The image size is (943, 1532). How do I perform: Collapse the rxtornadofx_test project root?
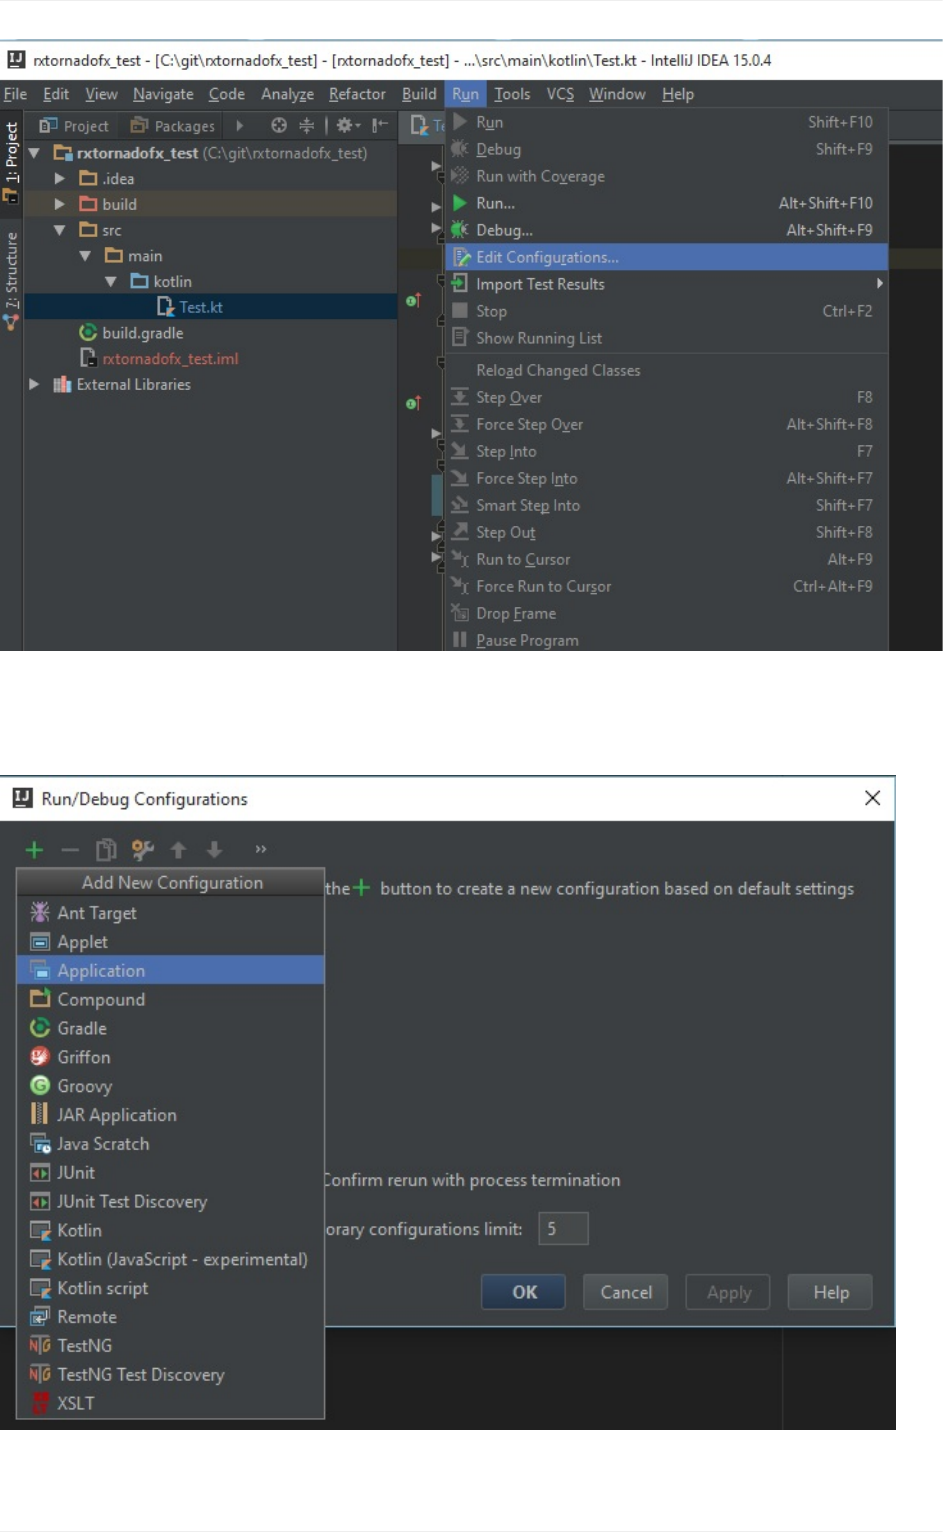[35, 153]
